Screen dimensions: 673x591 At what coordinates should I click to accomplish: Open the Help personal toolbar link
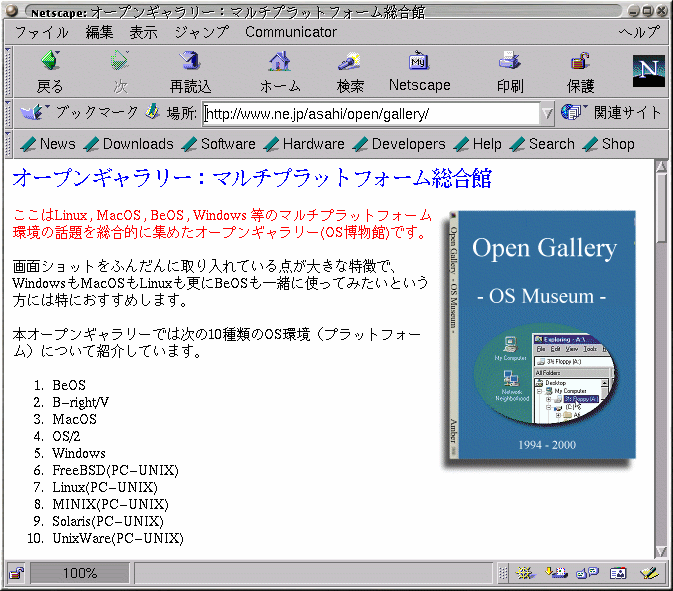[477, 144]
